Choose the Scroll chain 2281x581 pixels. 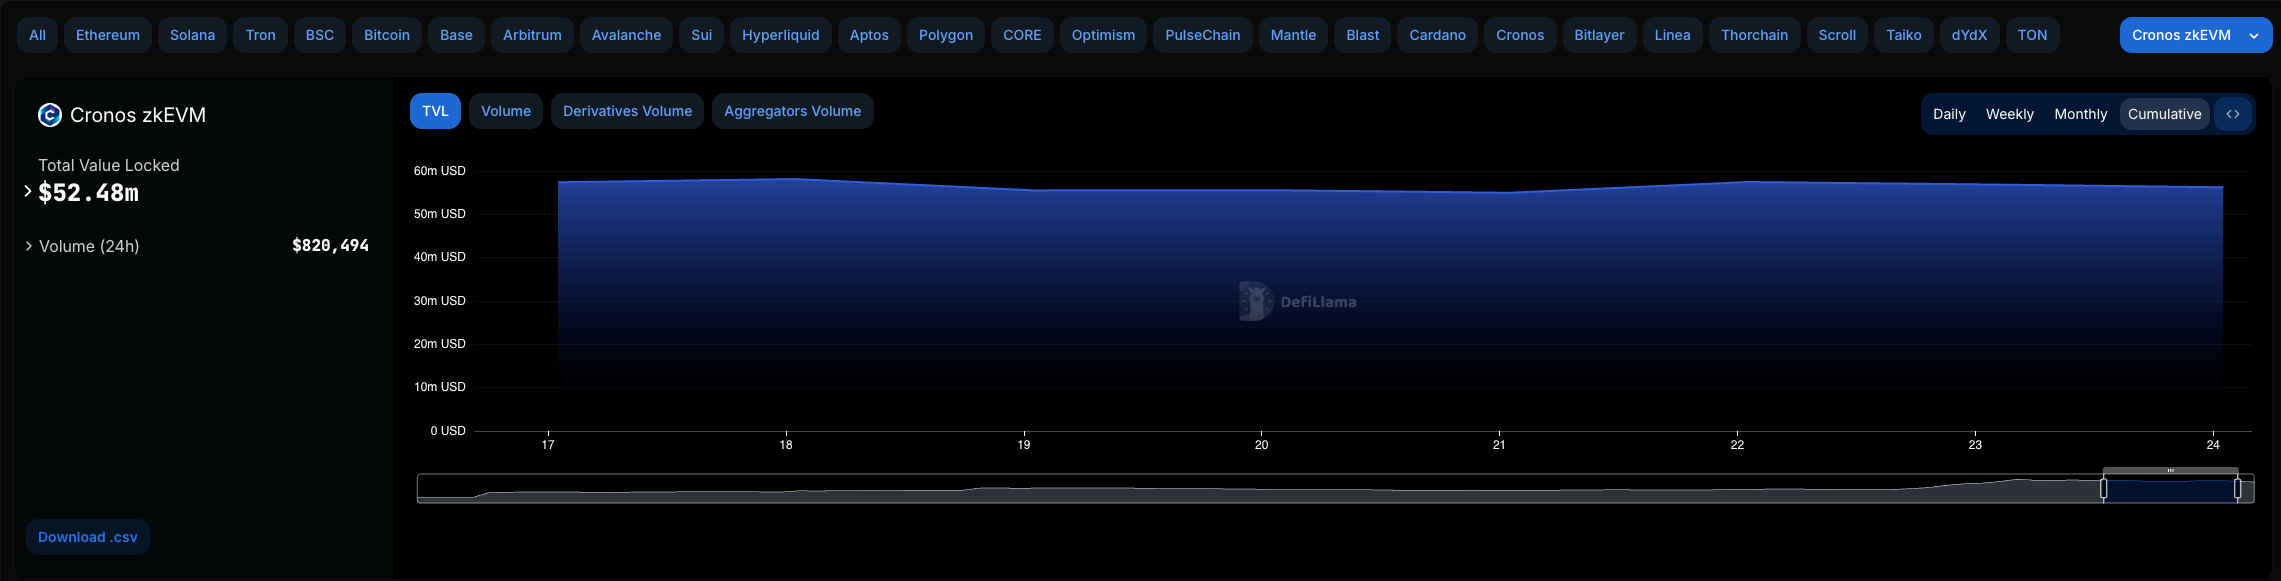(x=1837, y=35)
